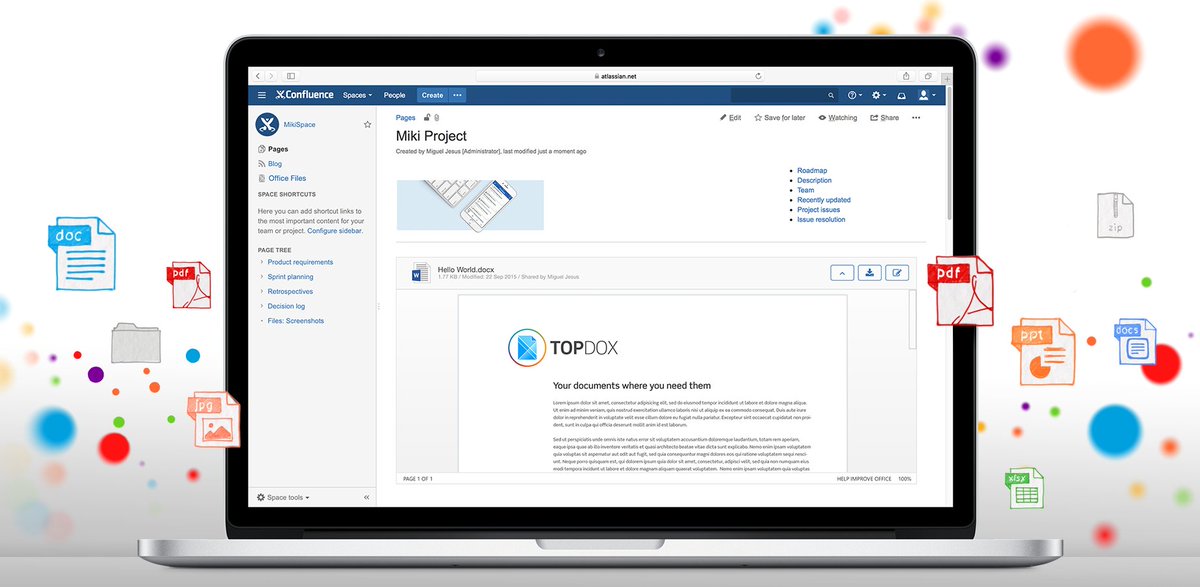Open the Spaces dropdown
This screenshot has height=587, width=1200.
(357, 95)
